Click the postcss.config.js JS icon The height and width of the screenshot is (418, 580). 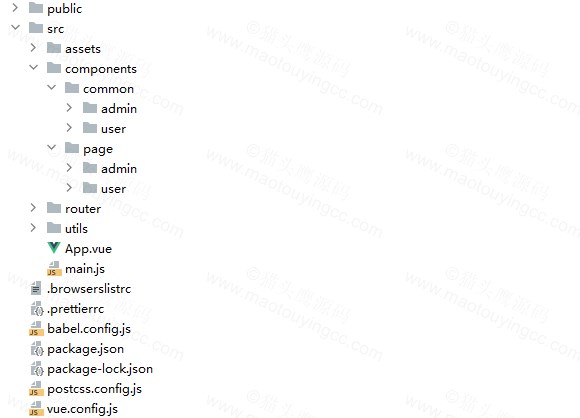[x=36, y=388]
